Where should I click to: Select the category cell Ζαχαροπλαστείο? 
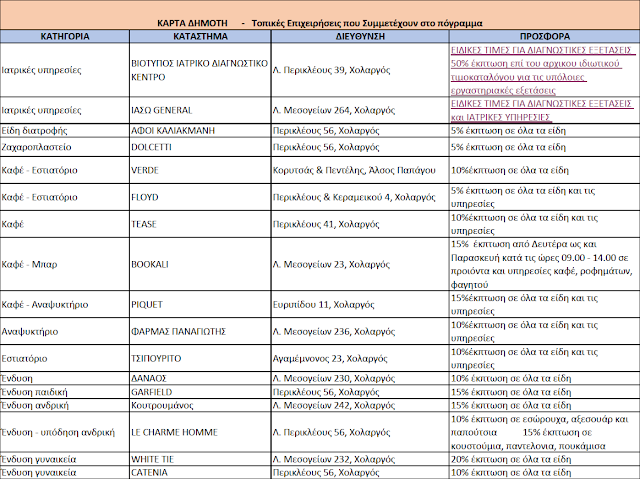point(65,147)
